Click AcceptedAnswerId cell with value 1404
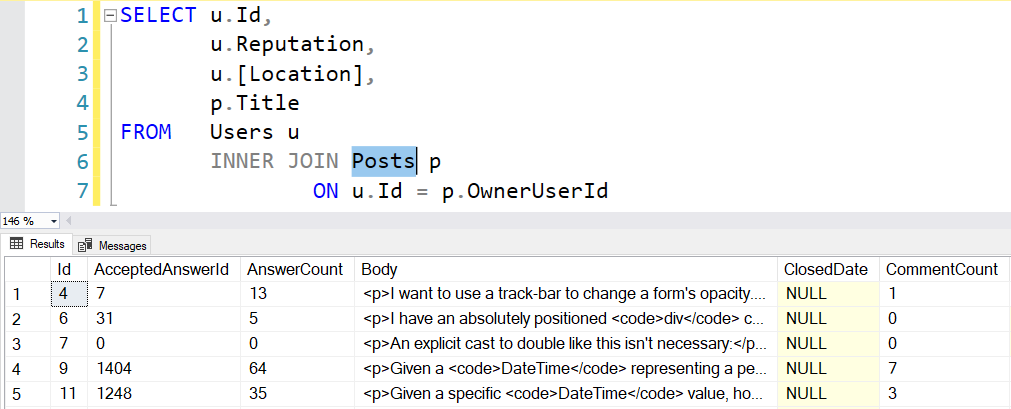 tap(164, 369)
